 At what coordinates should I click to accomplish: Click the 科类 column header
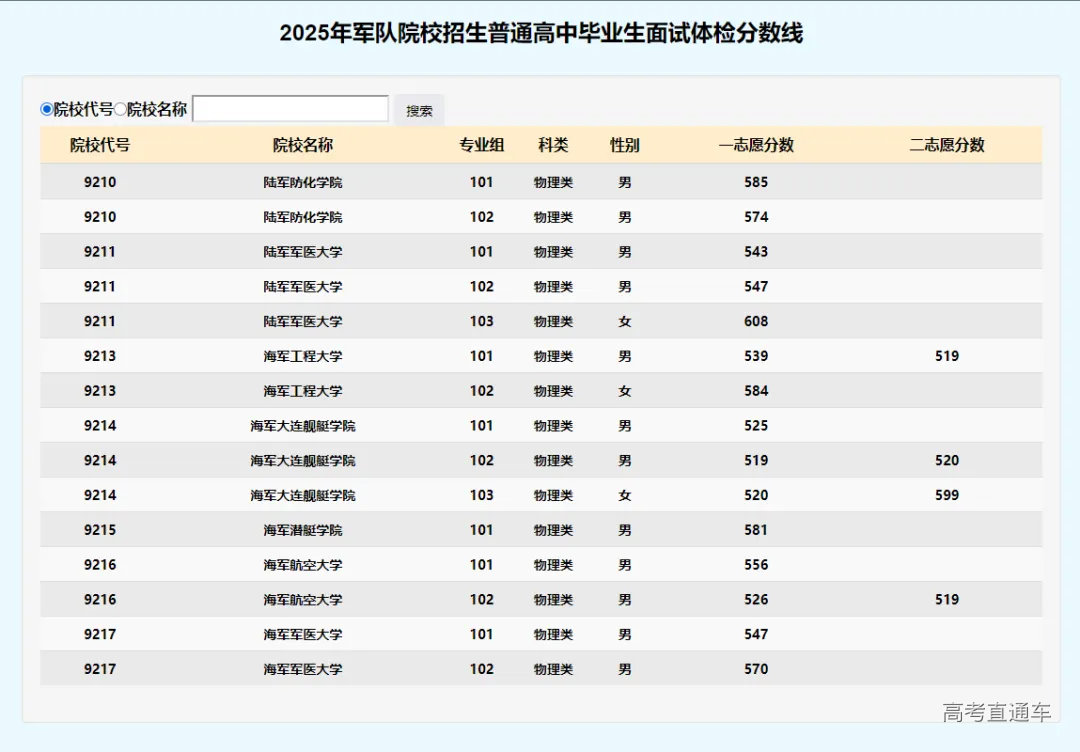tap(553, 145)
